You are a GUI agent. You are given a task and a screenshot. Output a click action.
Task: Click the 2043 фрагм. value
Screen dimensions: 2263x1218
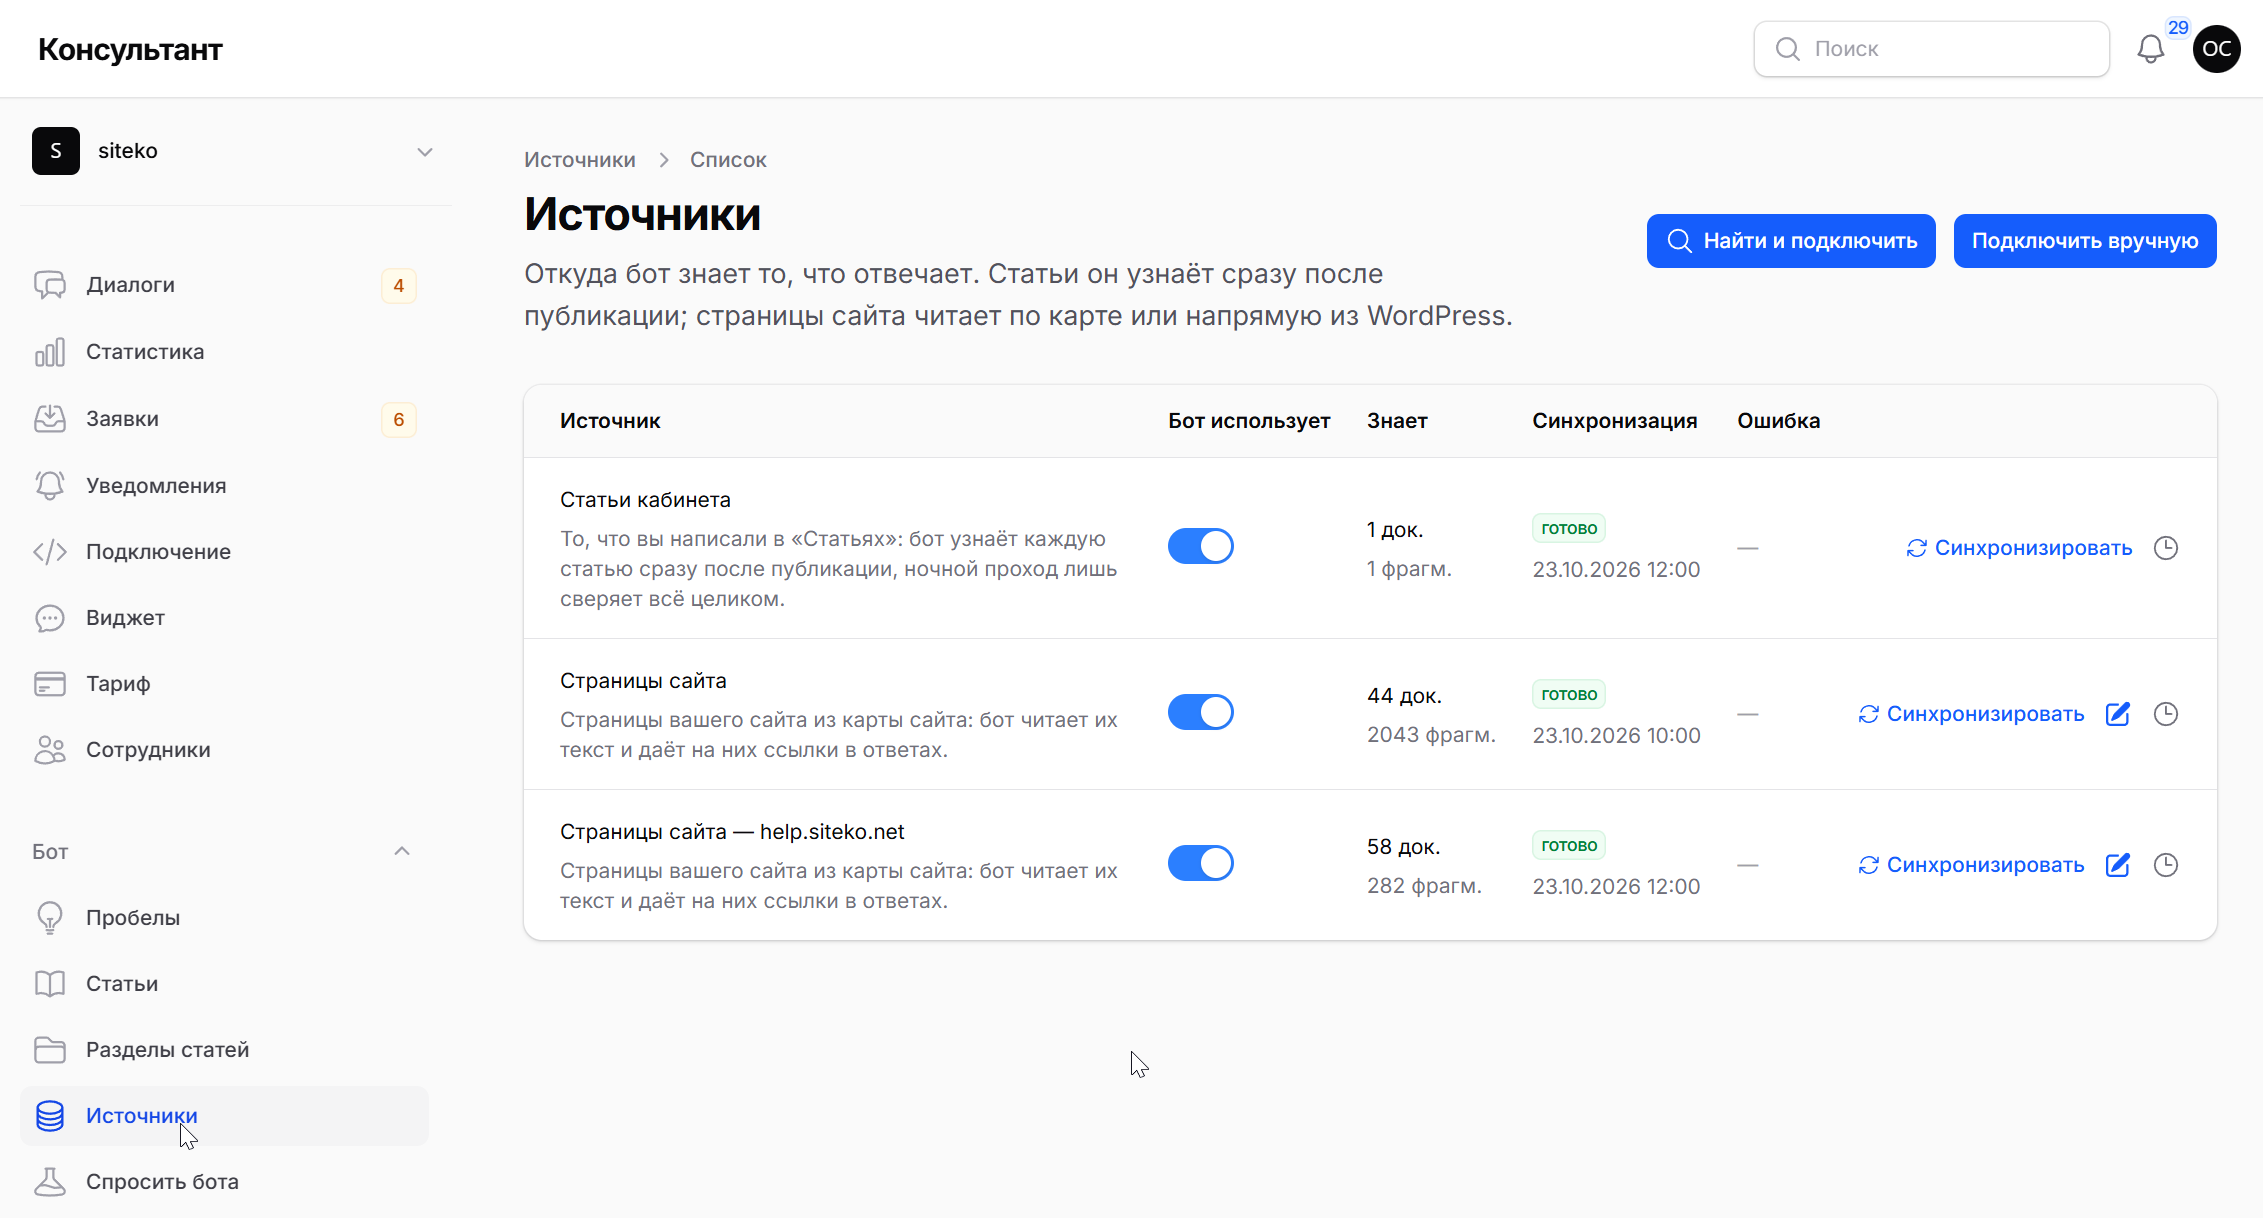(1431, 735)
